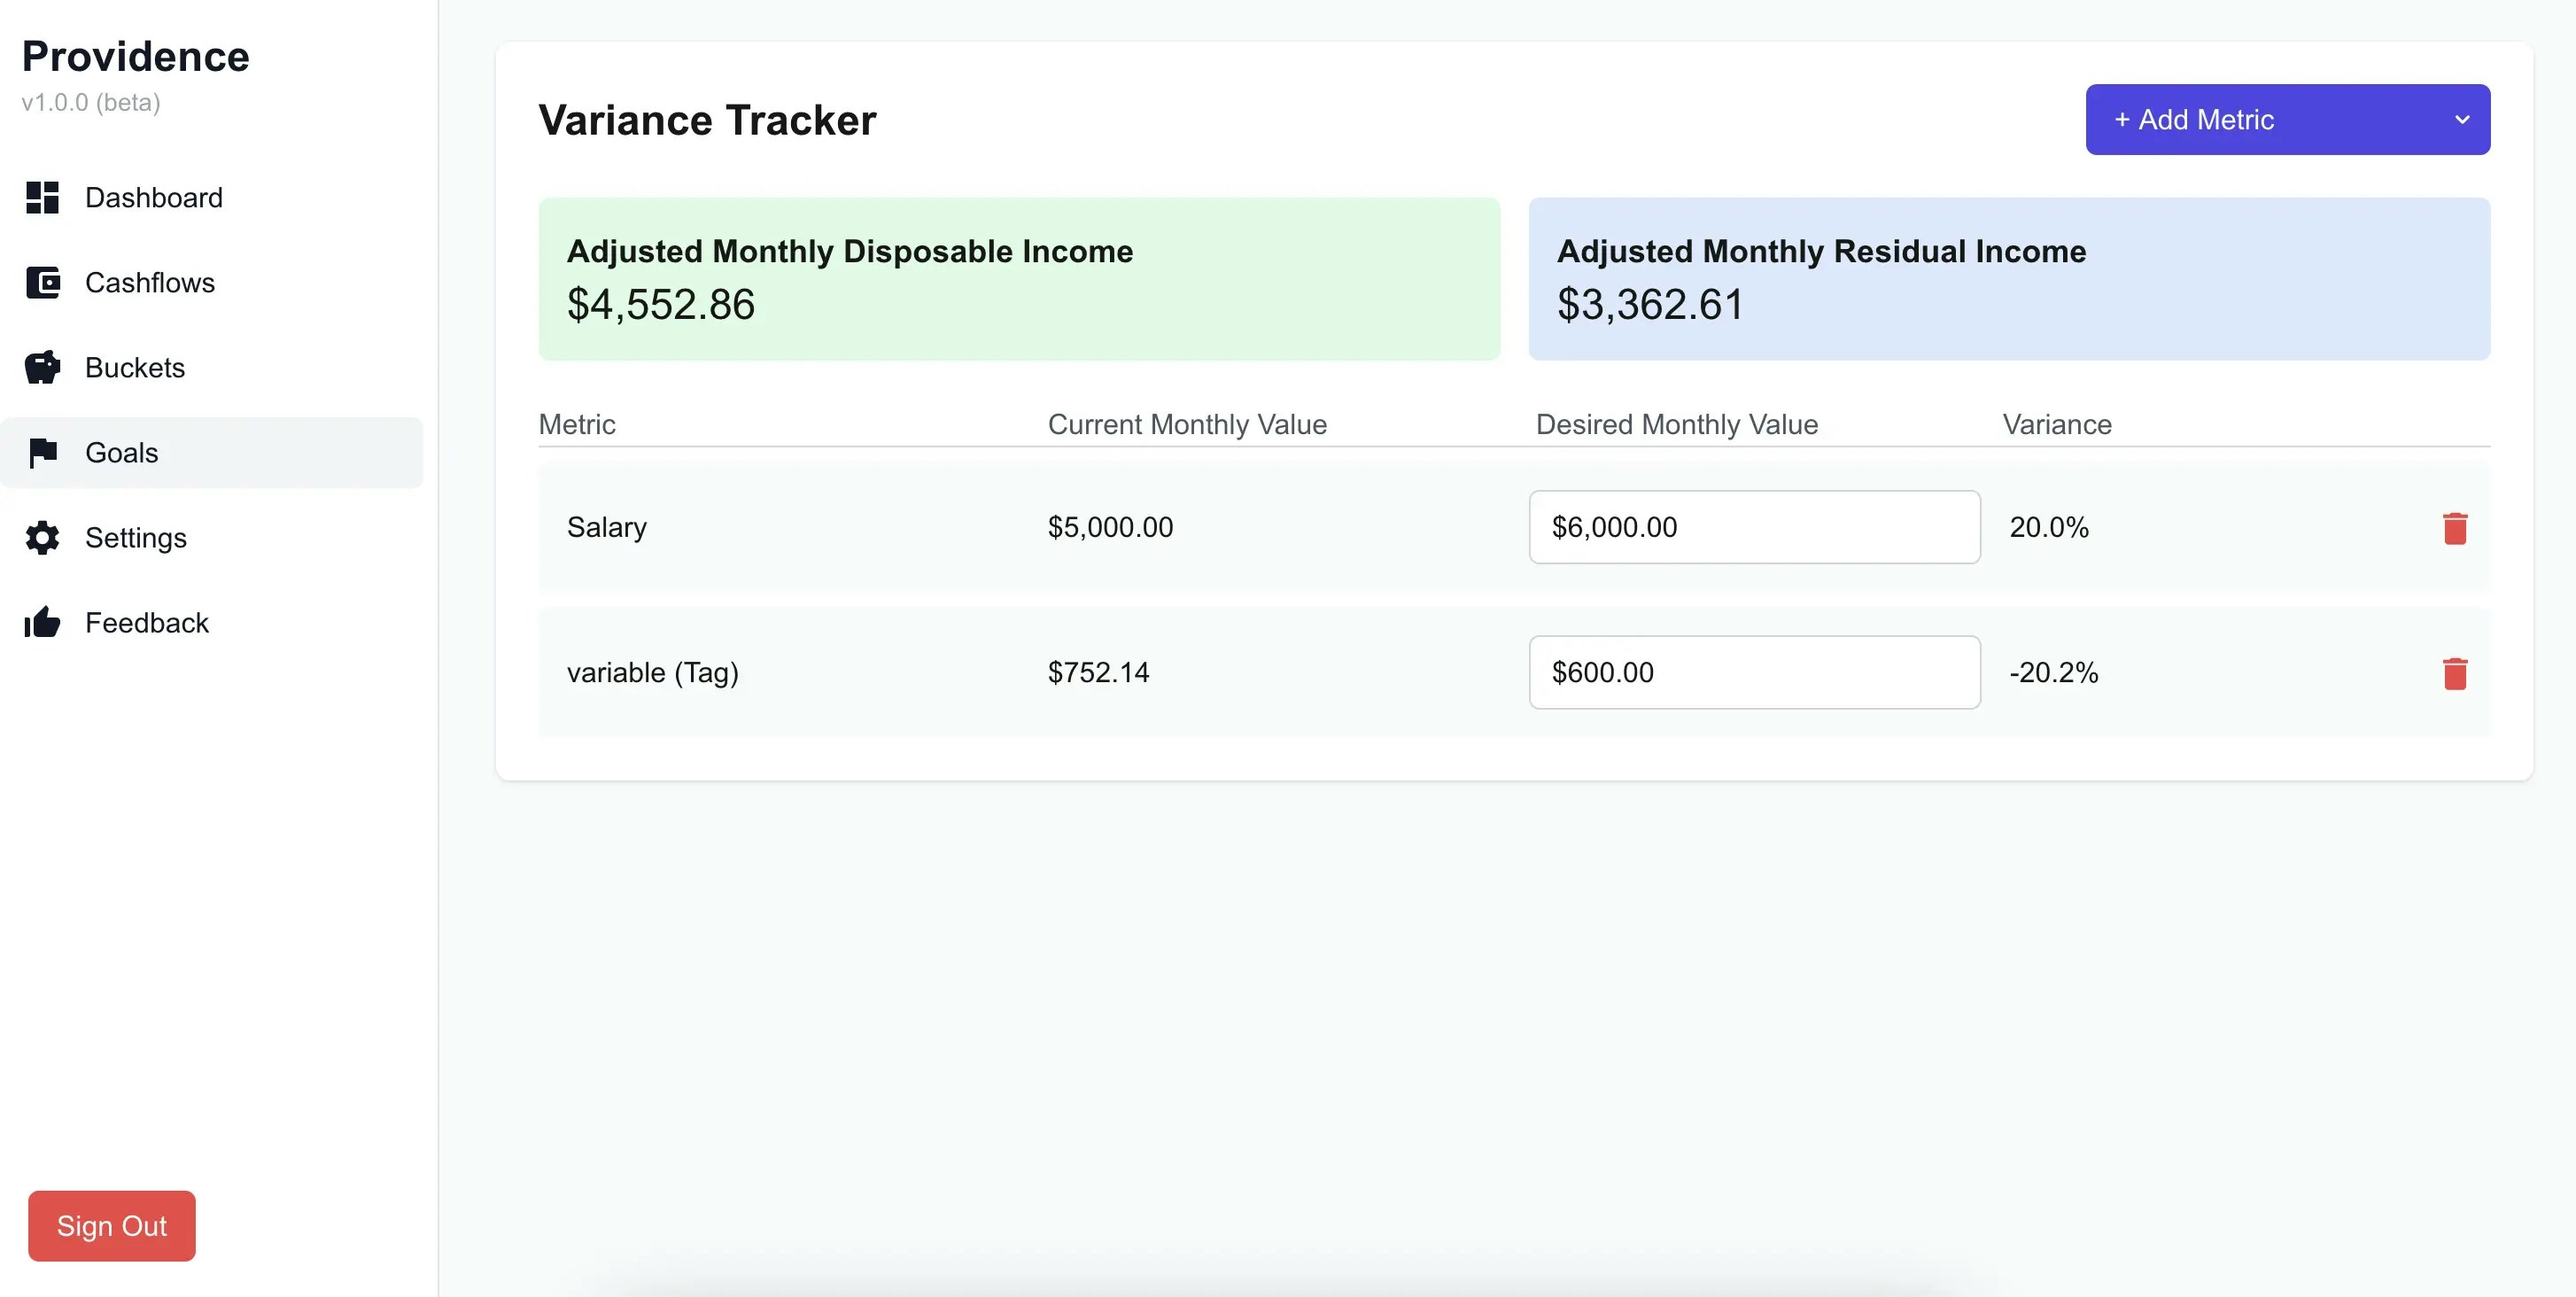The width and height of the screenshot is (2576, 1297).
Task: Click the Buckets piggy bank icon
Action: 42,368
